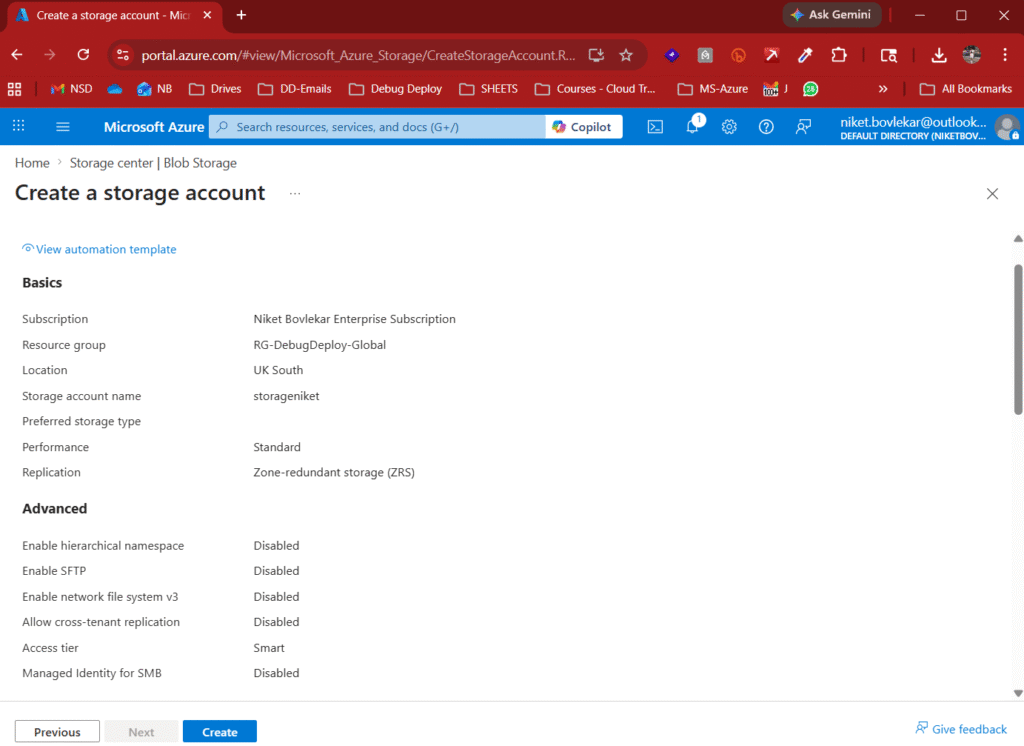This screenshot has width=1024, height=746.
Task: Open the NSD Gmail bookmark
Action: pos(71,89)
